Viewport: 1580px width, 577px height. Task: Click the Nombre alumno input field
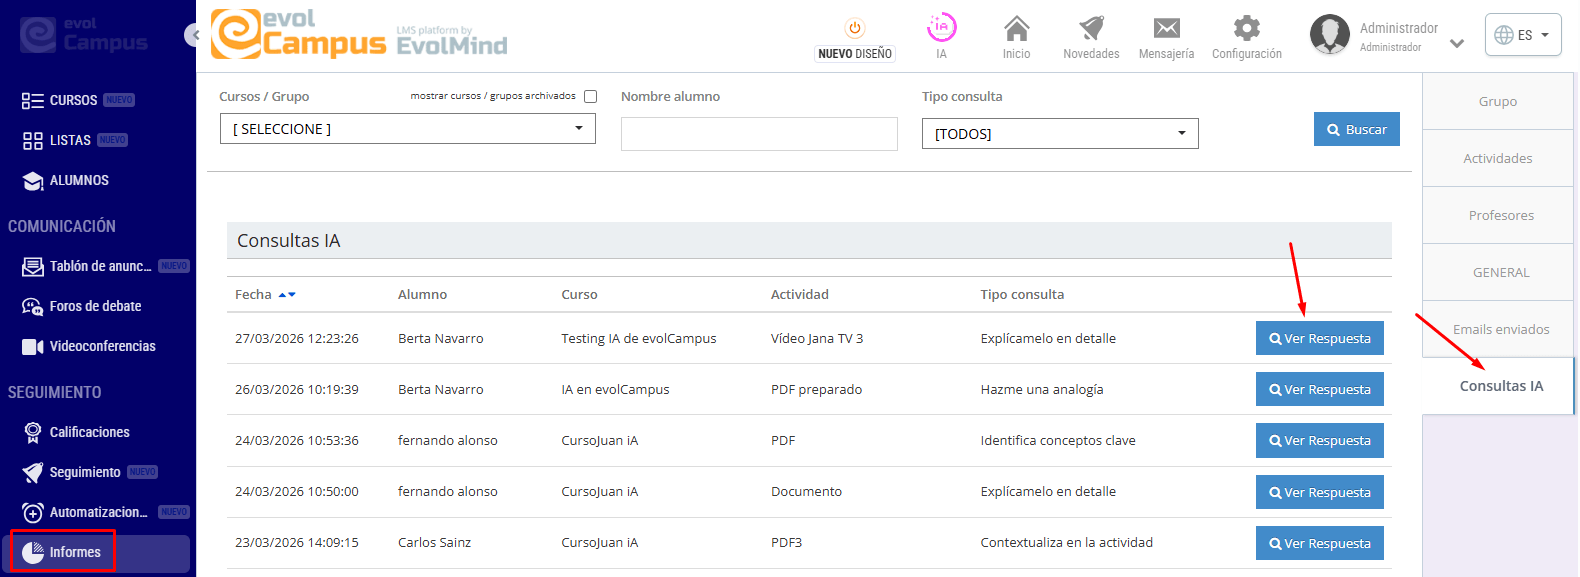(x=759, y=134)
